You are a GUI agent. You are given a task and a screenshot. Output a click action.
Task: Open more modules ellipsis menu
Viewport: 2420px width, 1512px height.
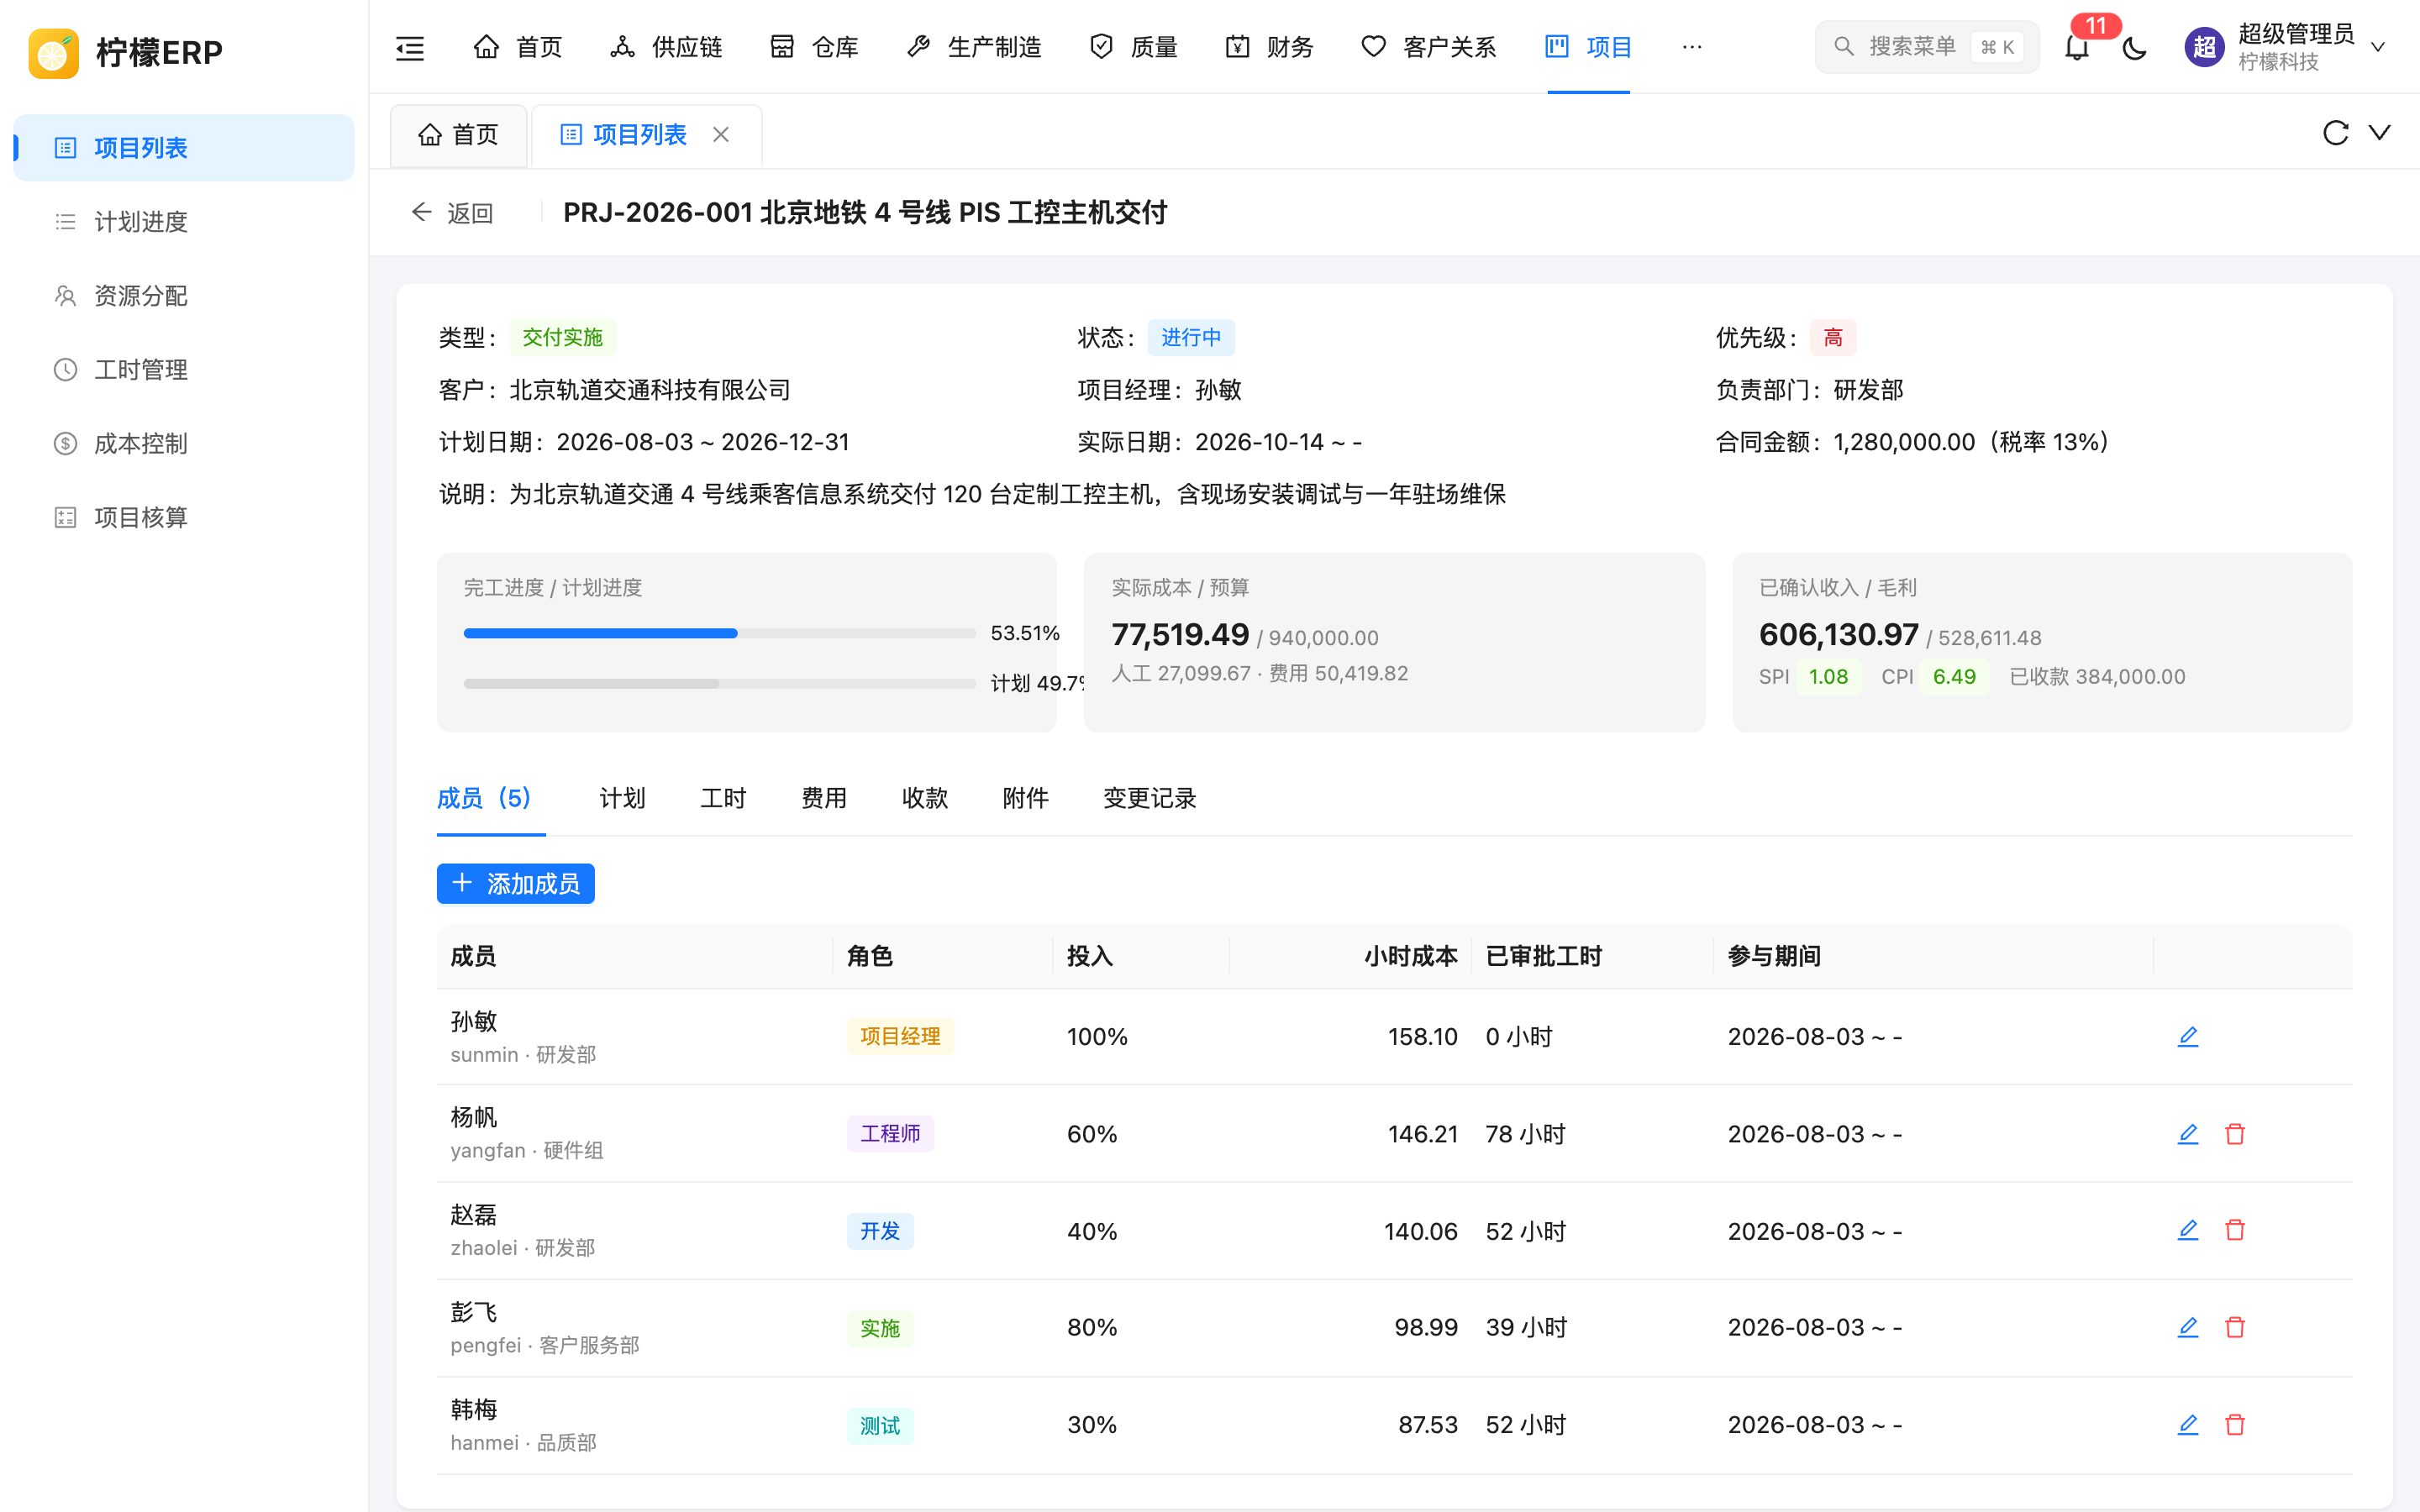pyautogui.click(x=1692, y=47)
